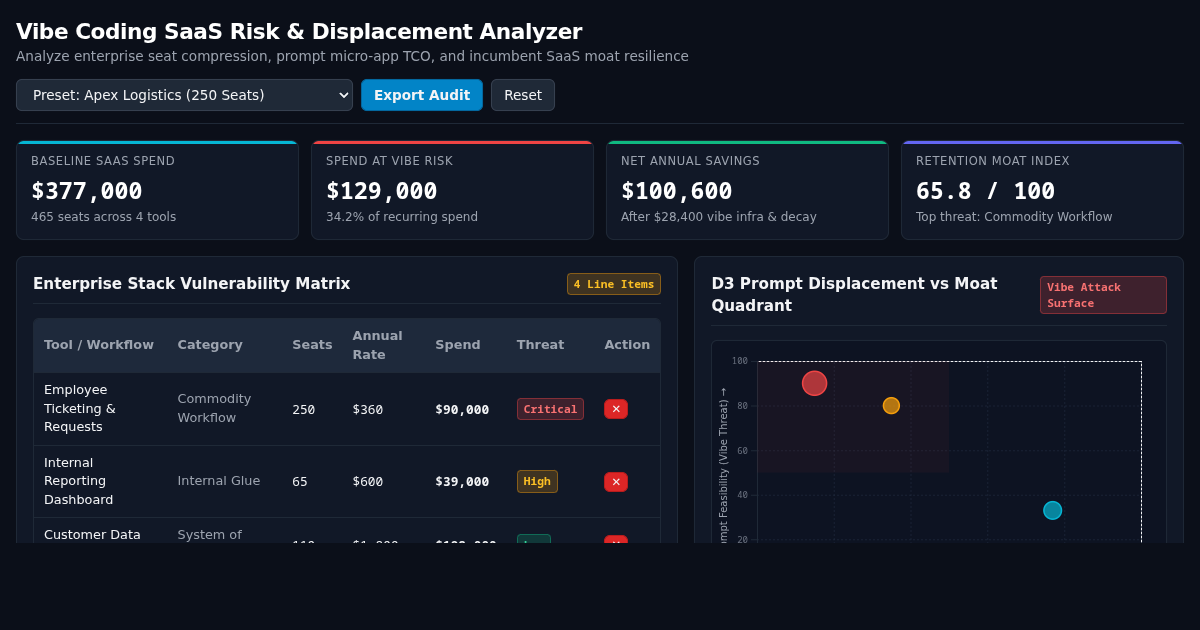Click the Baseline SaaS Spend card
Viewport: 1200px width, 630px height.
click(157, 190)
